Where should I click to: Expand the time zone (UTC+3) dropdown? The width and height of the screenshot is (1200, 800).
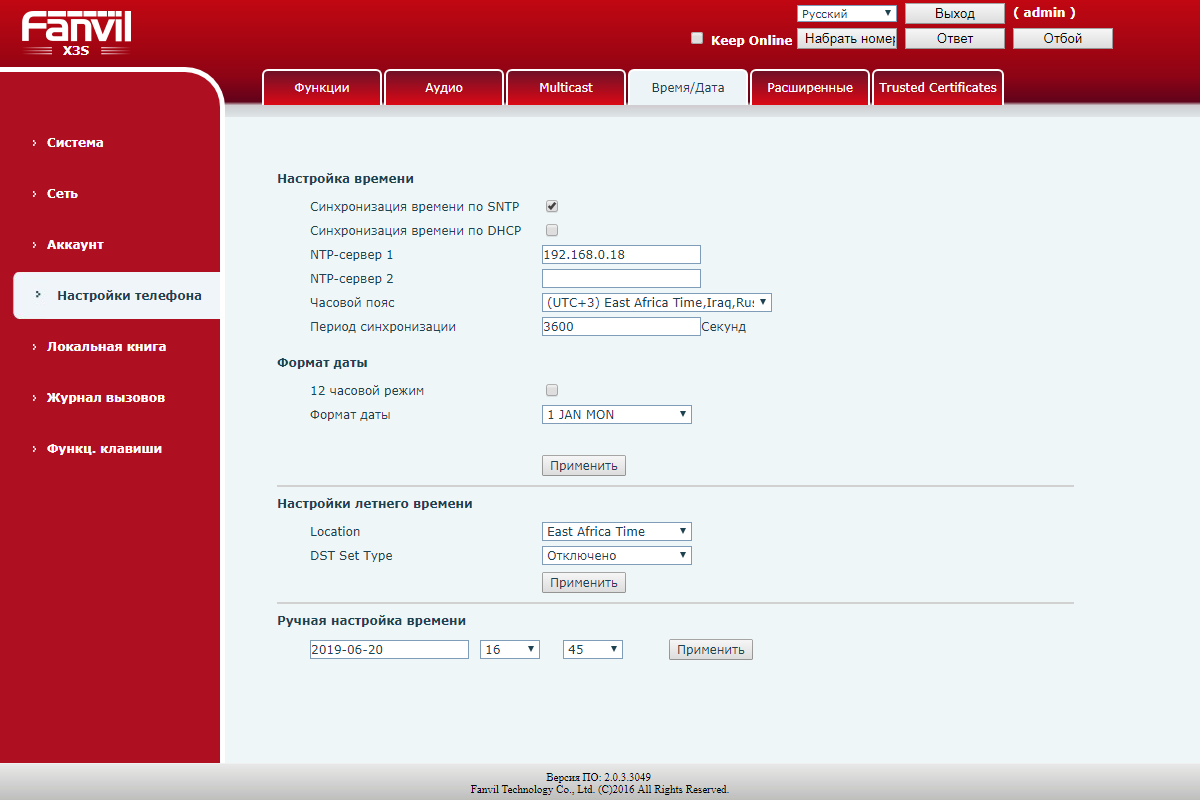(x=656, y=302)
